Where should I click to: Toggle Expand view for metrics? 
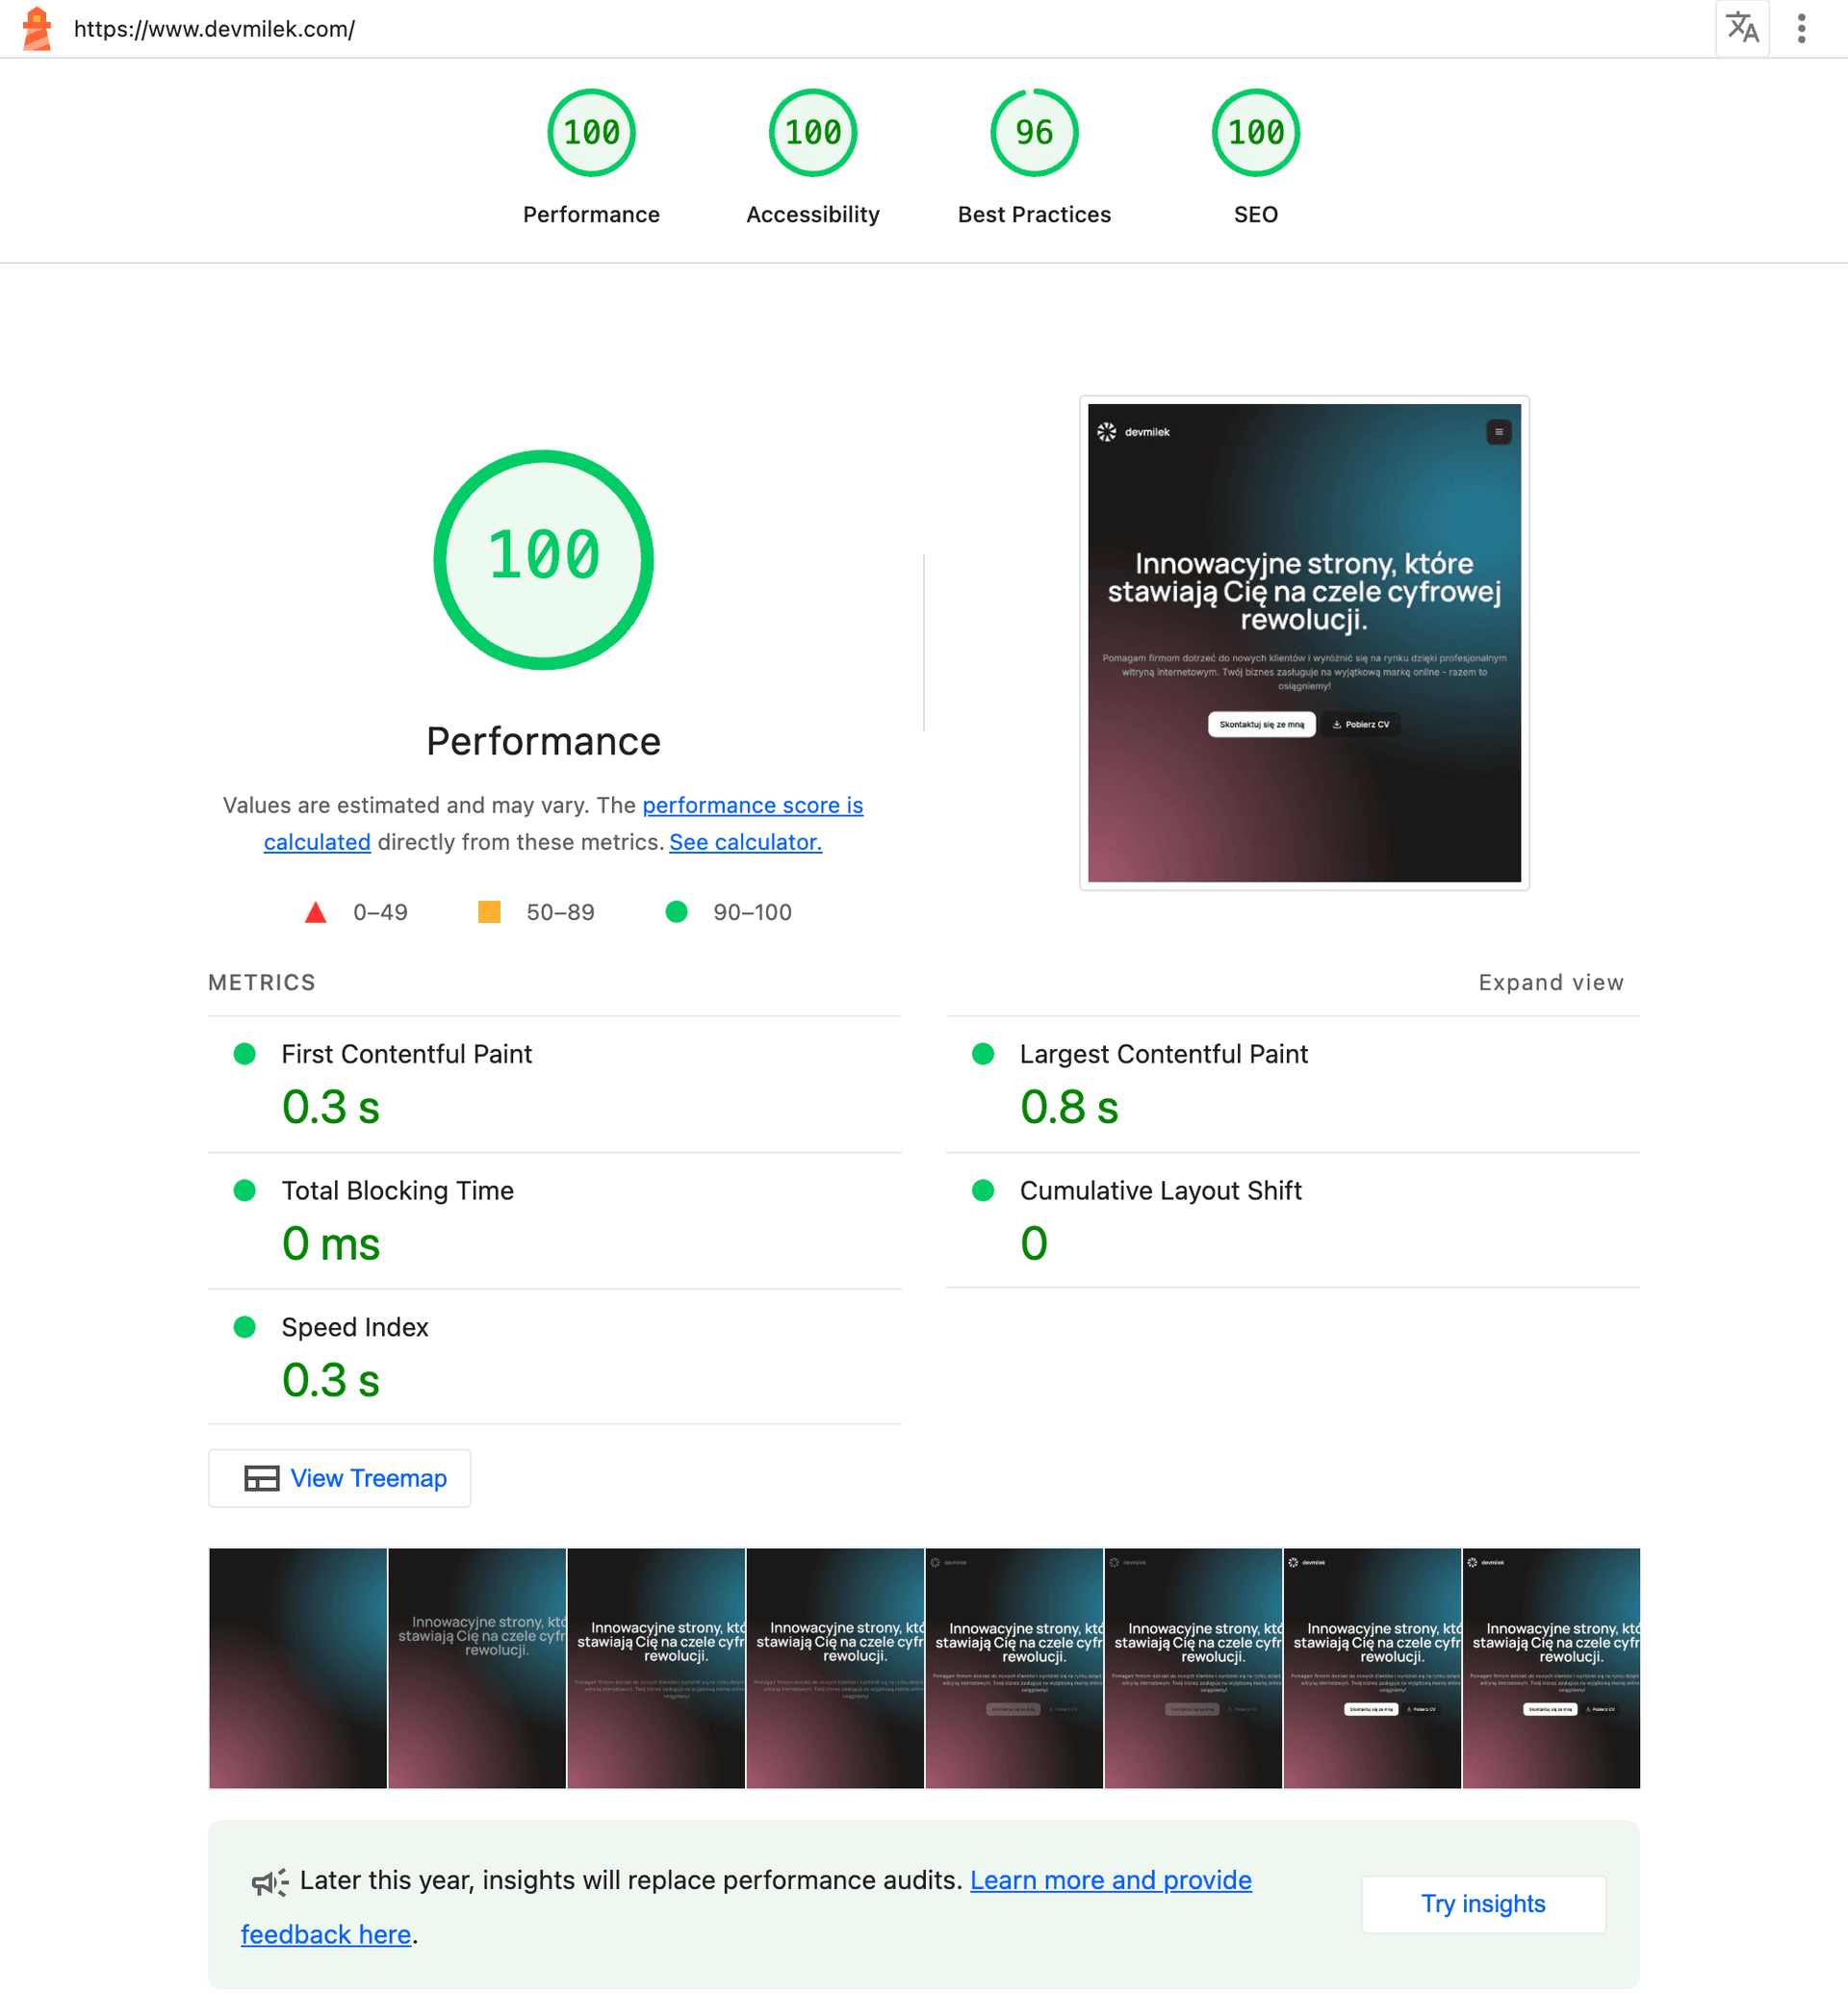coord(1550,982)
